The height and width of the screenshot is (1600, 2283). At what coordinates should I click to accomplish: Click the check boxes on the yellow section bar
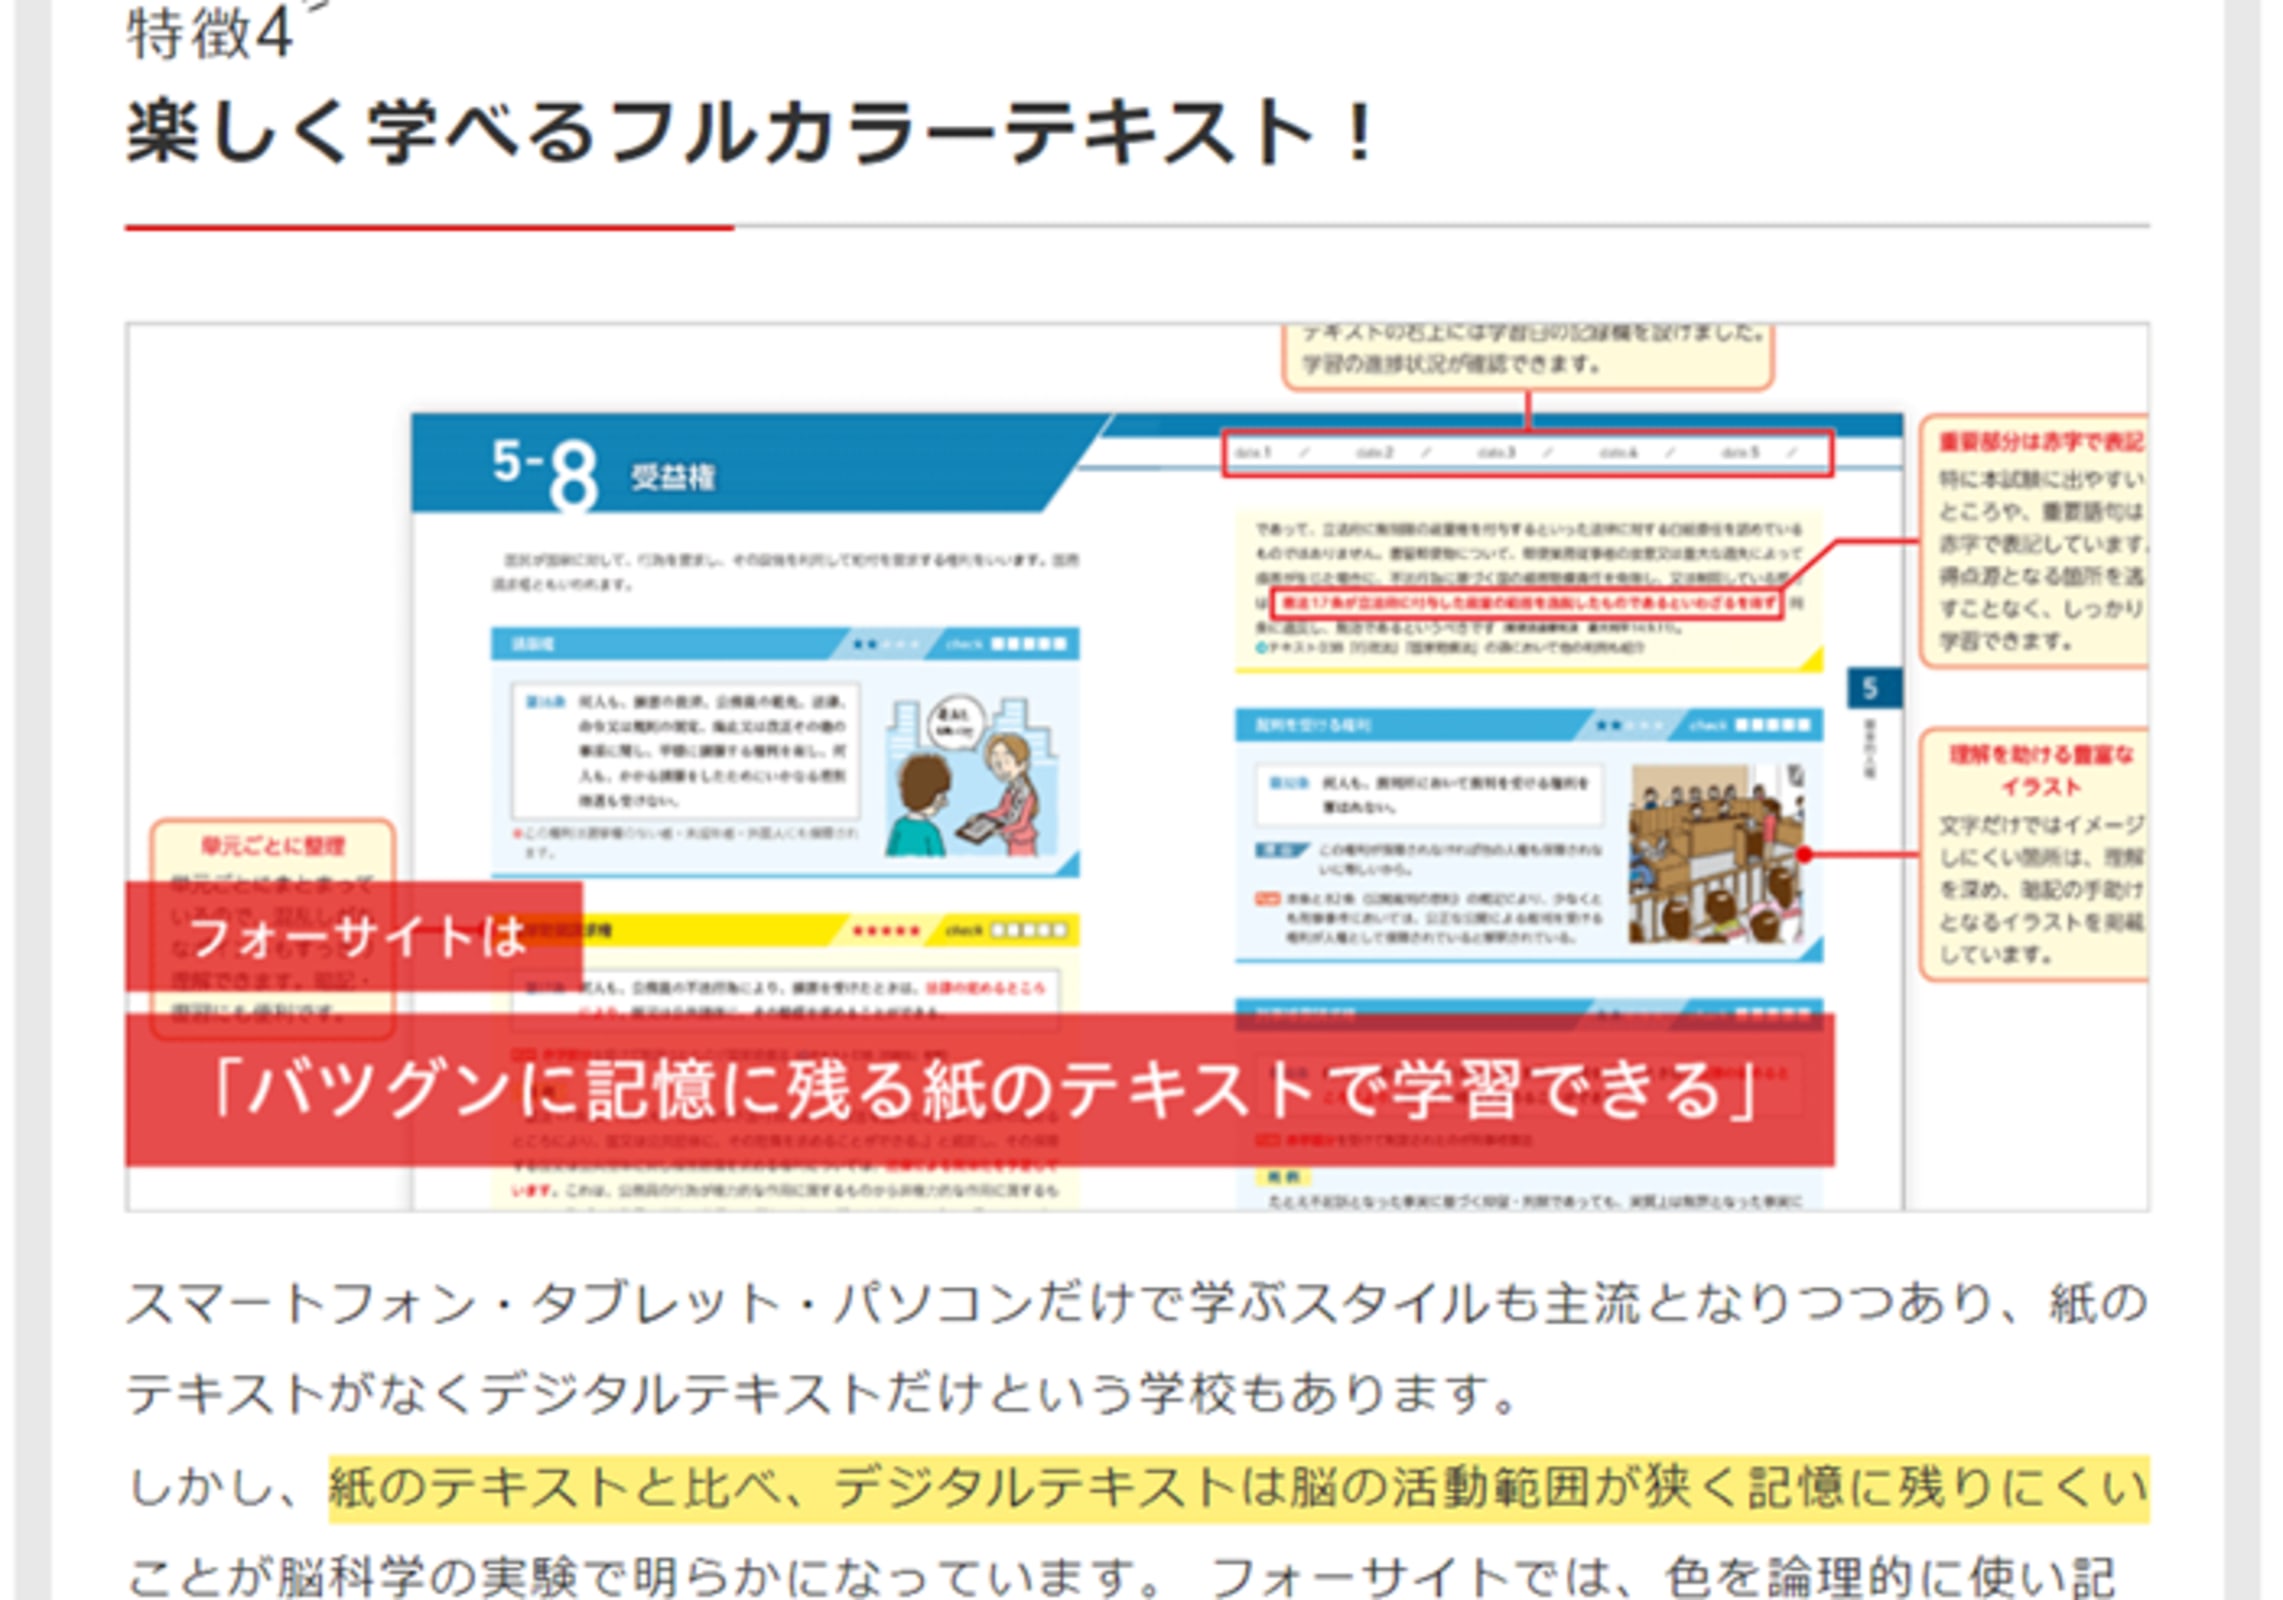point(1028,931)
